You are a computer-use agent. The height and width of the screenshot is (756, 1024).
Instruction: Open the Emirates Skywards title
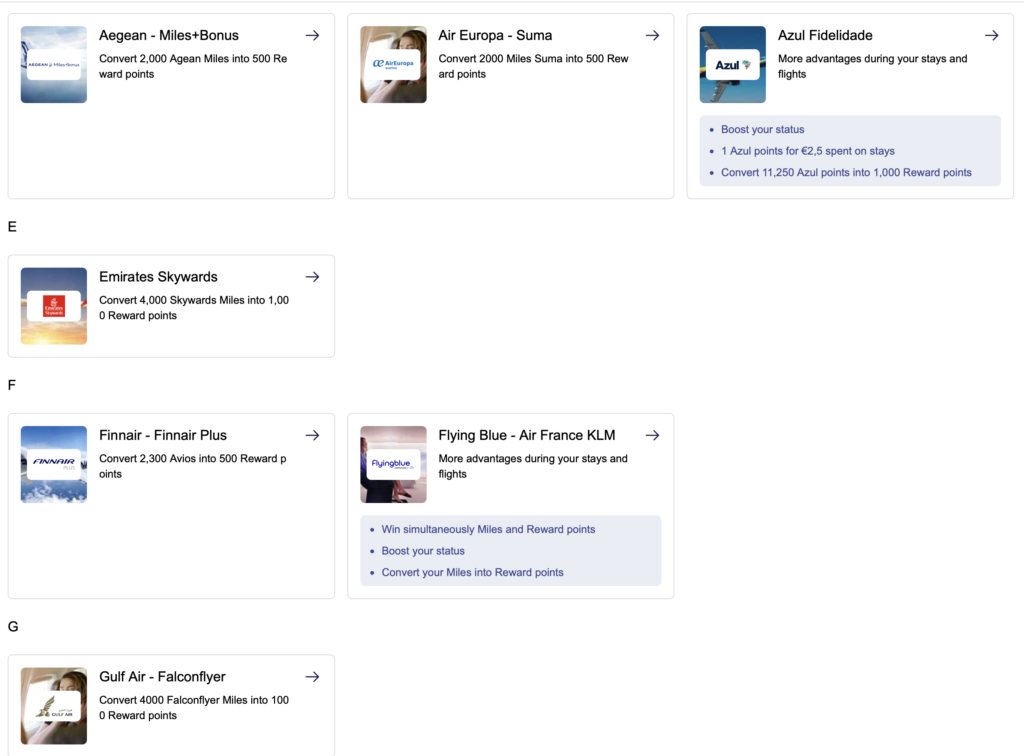(x=158, y=277)
